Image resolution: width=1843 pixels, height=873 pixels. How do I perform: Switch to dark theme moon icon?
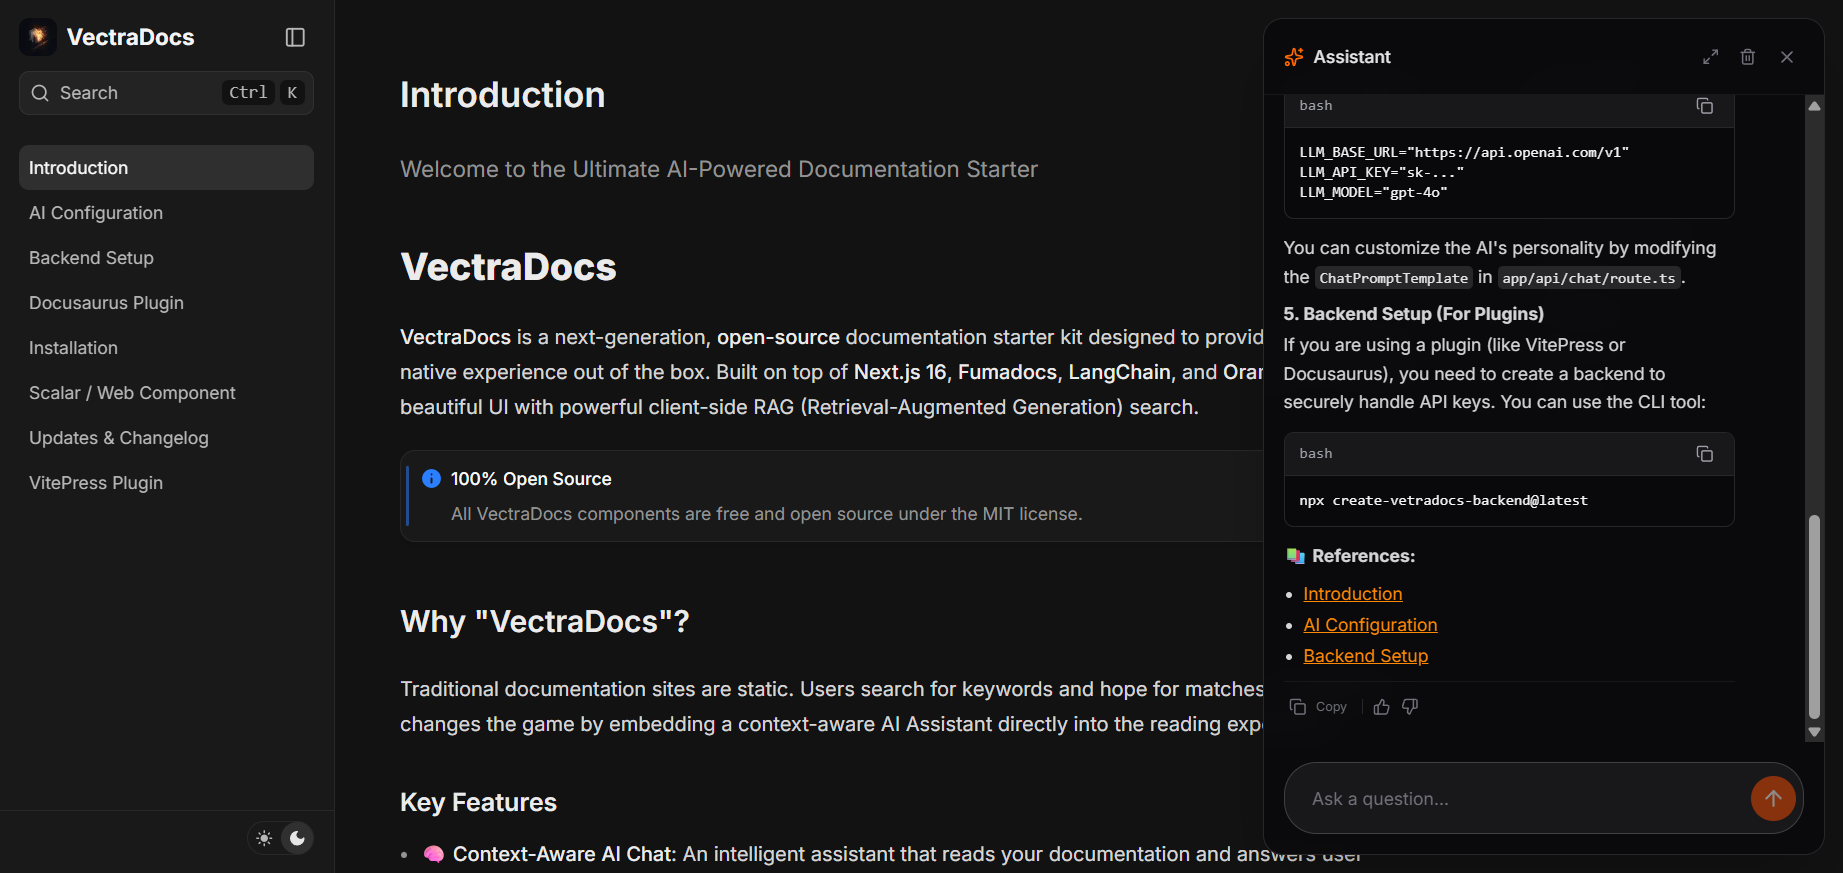pos(297,838)
